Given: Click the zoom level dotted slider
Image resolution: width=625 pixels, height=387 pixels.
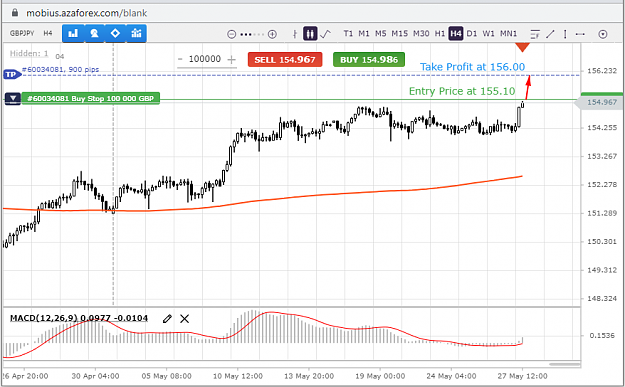Looking at the screenshot, I should pos(252,35).
